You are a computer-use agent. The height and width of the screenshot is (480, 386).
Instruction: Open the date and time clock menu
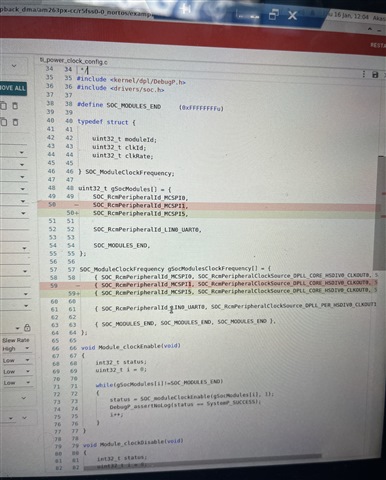point(350,15)
